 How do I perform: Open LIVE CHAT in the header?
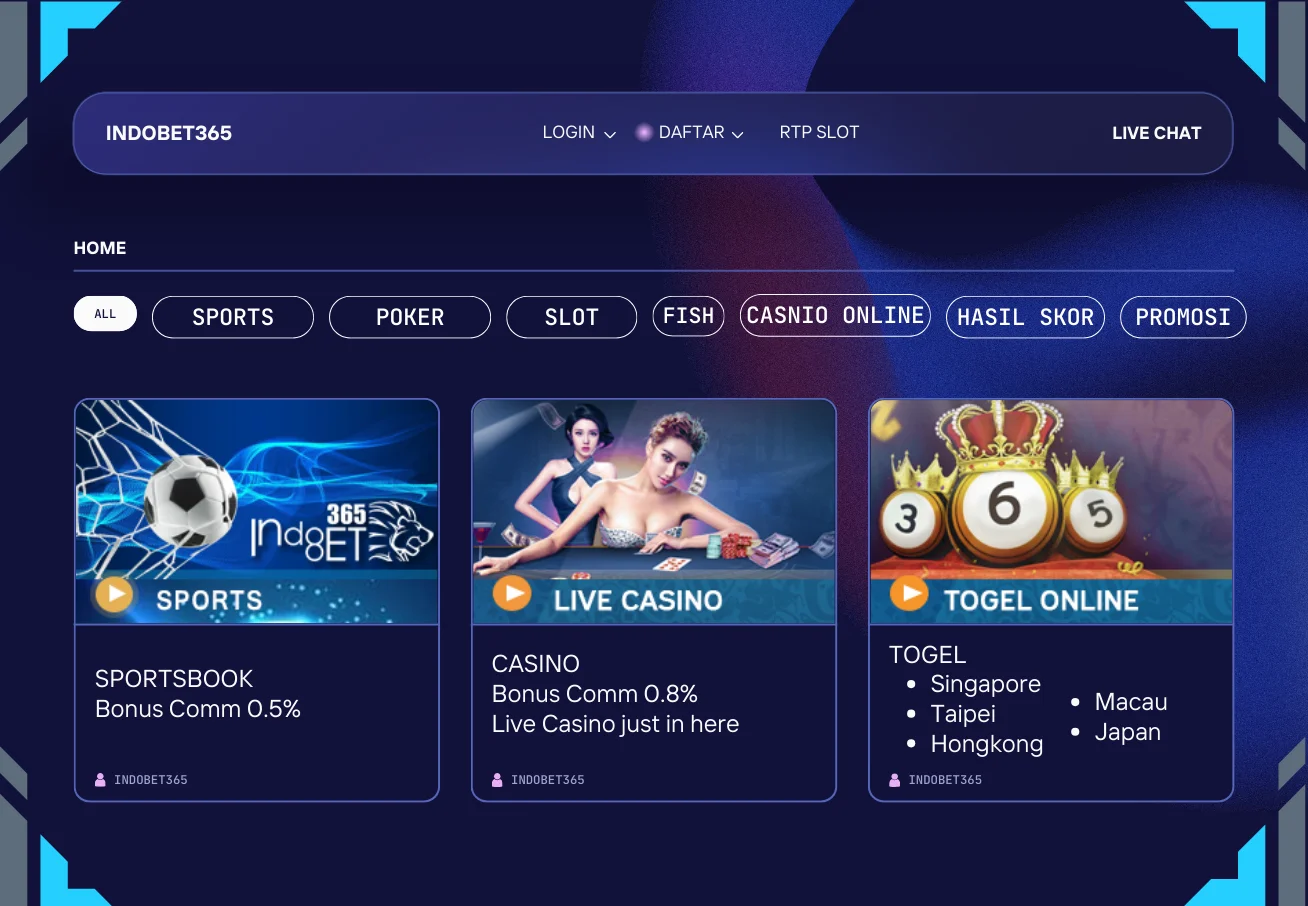click(1156, 133)
